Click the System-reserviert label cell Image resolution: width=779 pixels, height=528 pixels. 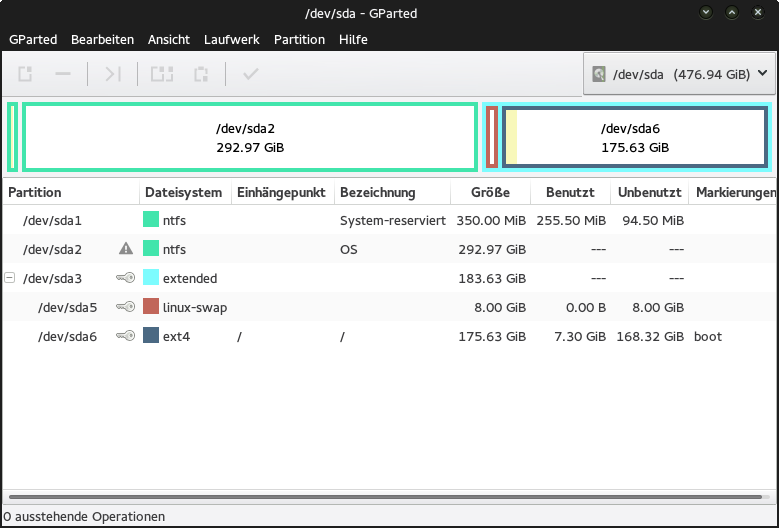click(x=393, y=221)
